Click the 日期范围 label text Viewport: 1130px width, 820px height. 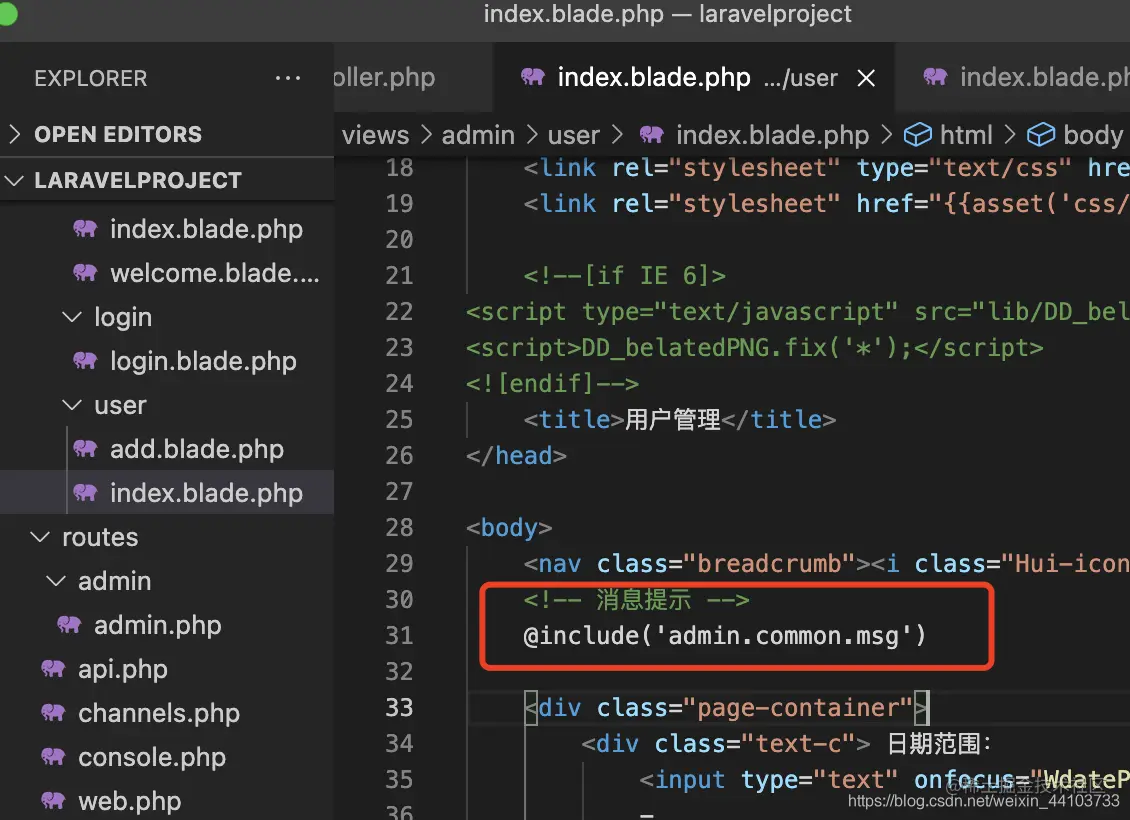pos(940,744)
